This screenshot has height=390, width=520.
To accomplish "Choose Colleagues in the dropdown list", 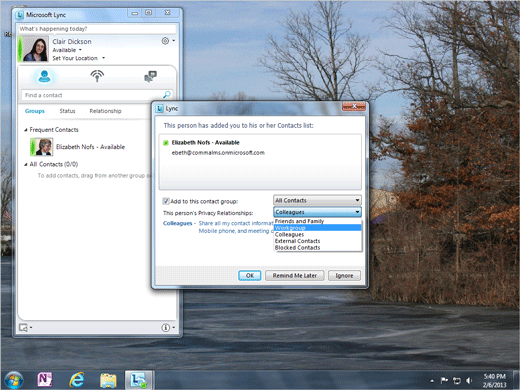I will (318, 235).
